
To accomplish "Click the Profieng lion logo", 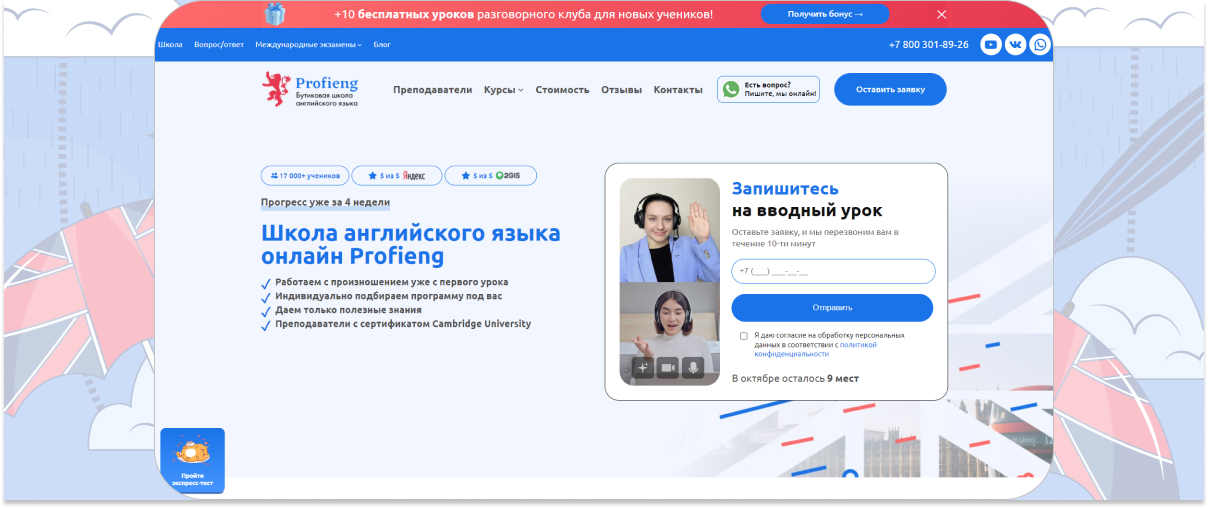I will 276,89.
